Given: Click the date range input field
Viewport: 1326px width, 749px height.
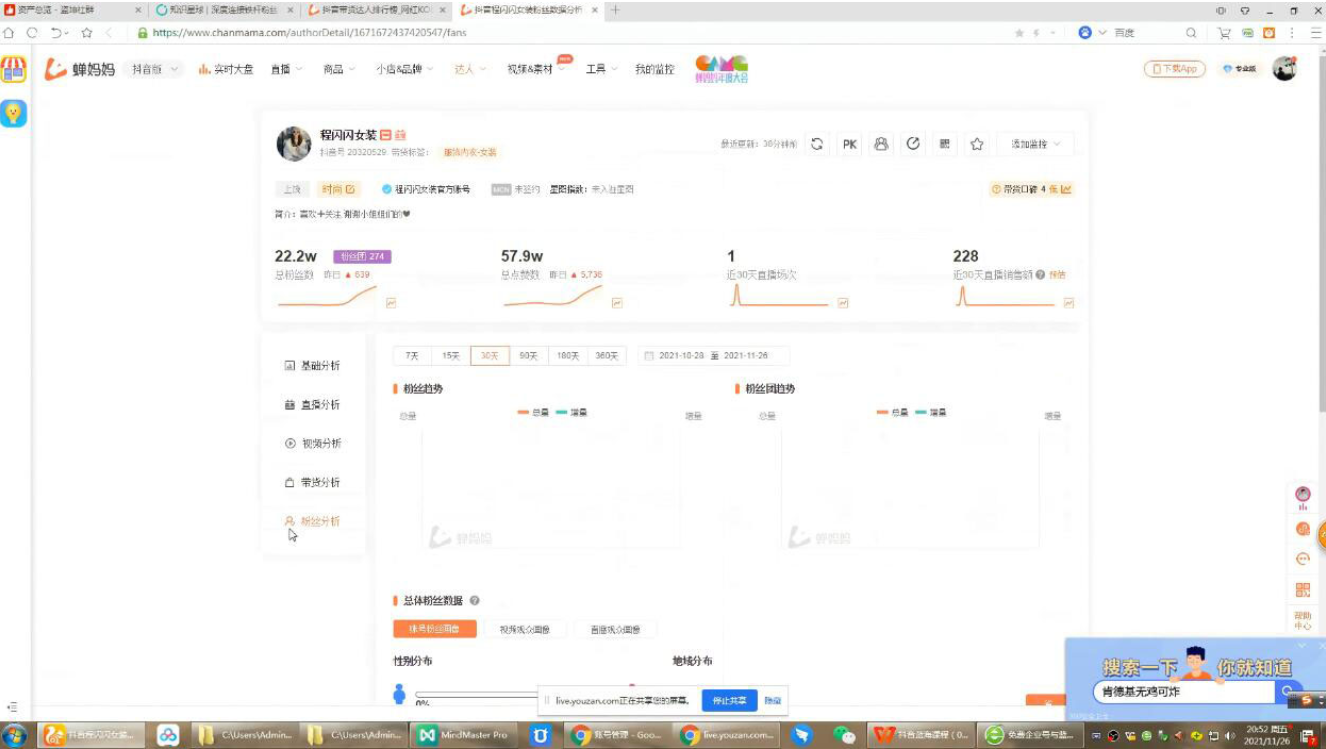Looking at the screenshot, I should (x=714, y=356).
